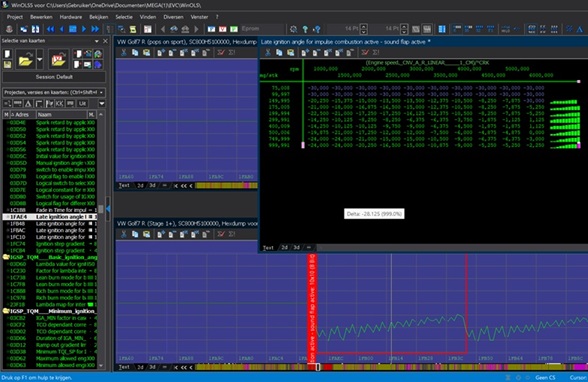Click the blue A text icon on the toolbar's right end

click(580, 29)
